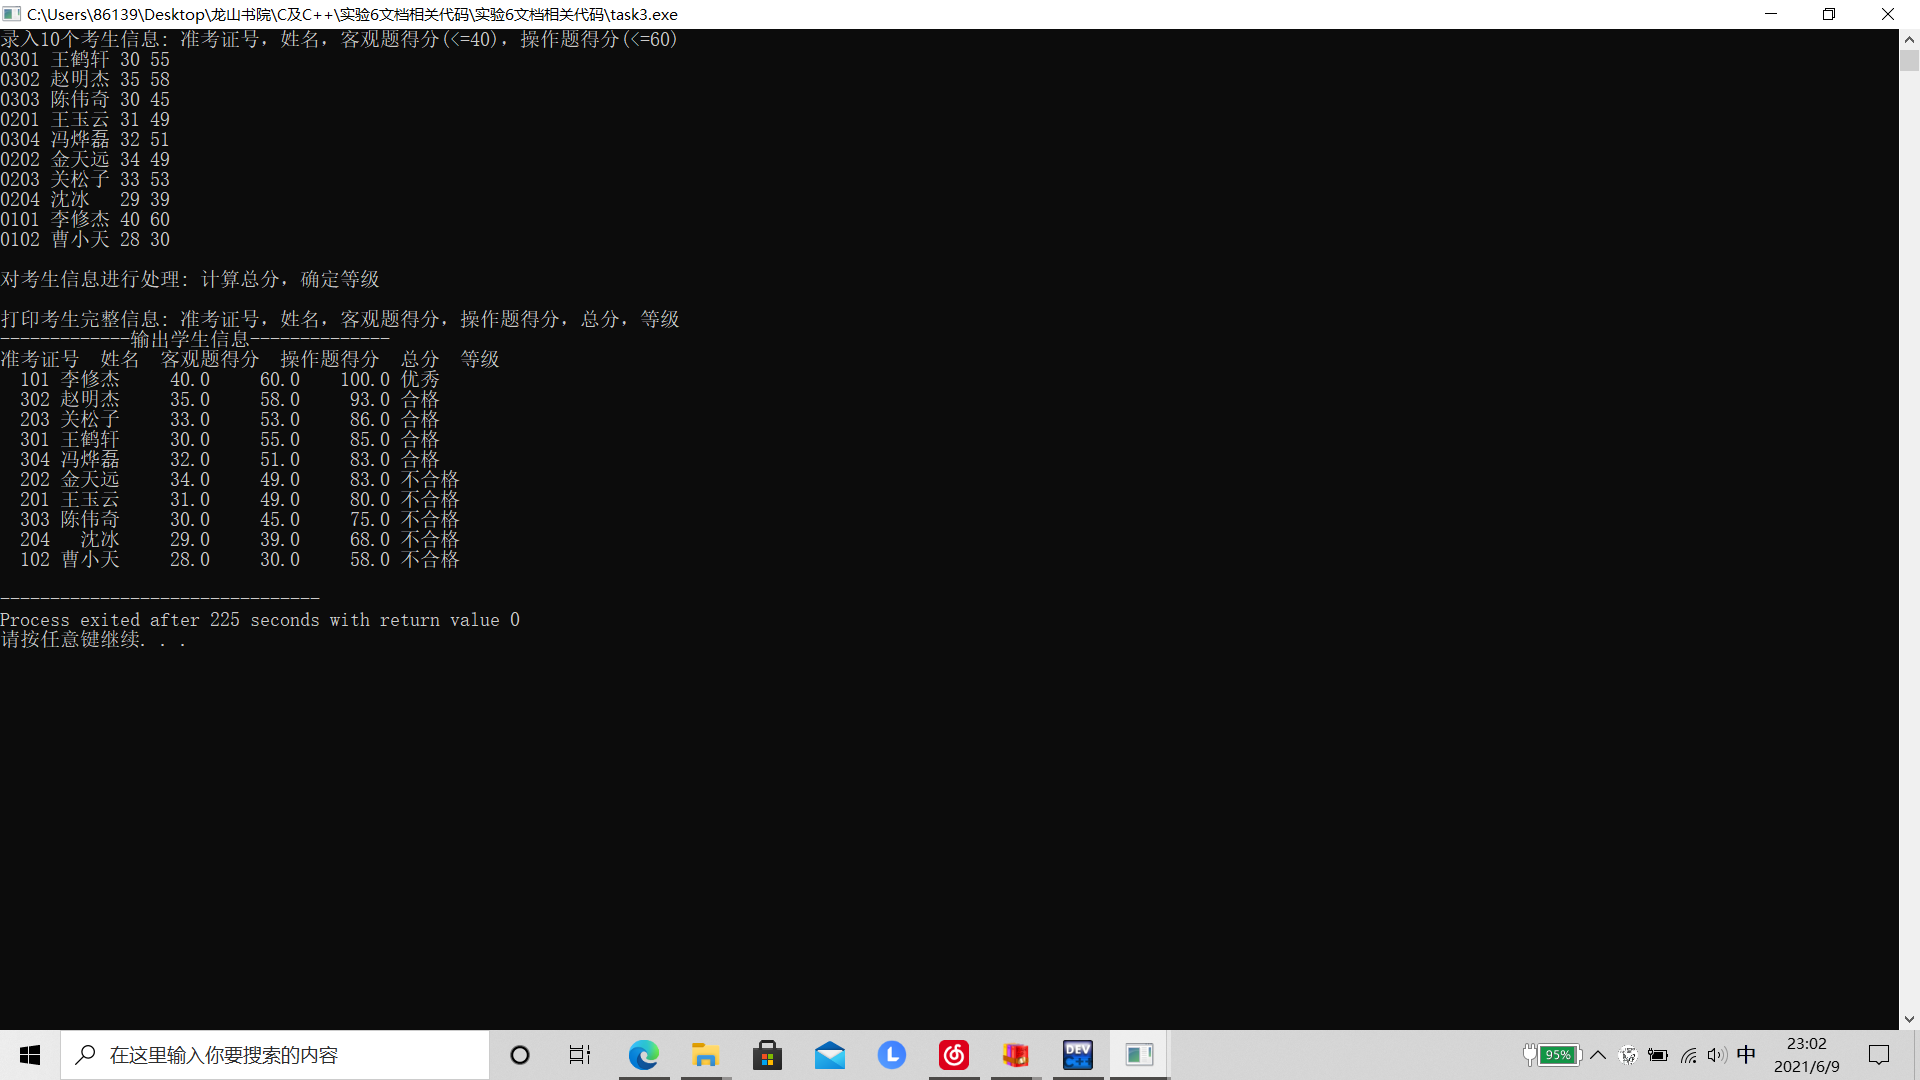Image resolution: width=1920 pixels, height=1080 pixels.
Task: Click the task3.exe console taskbar icon
Action: click(x=1139, y=1055)
